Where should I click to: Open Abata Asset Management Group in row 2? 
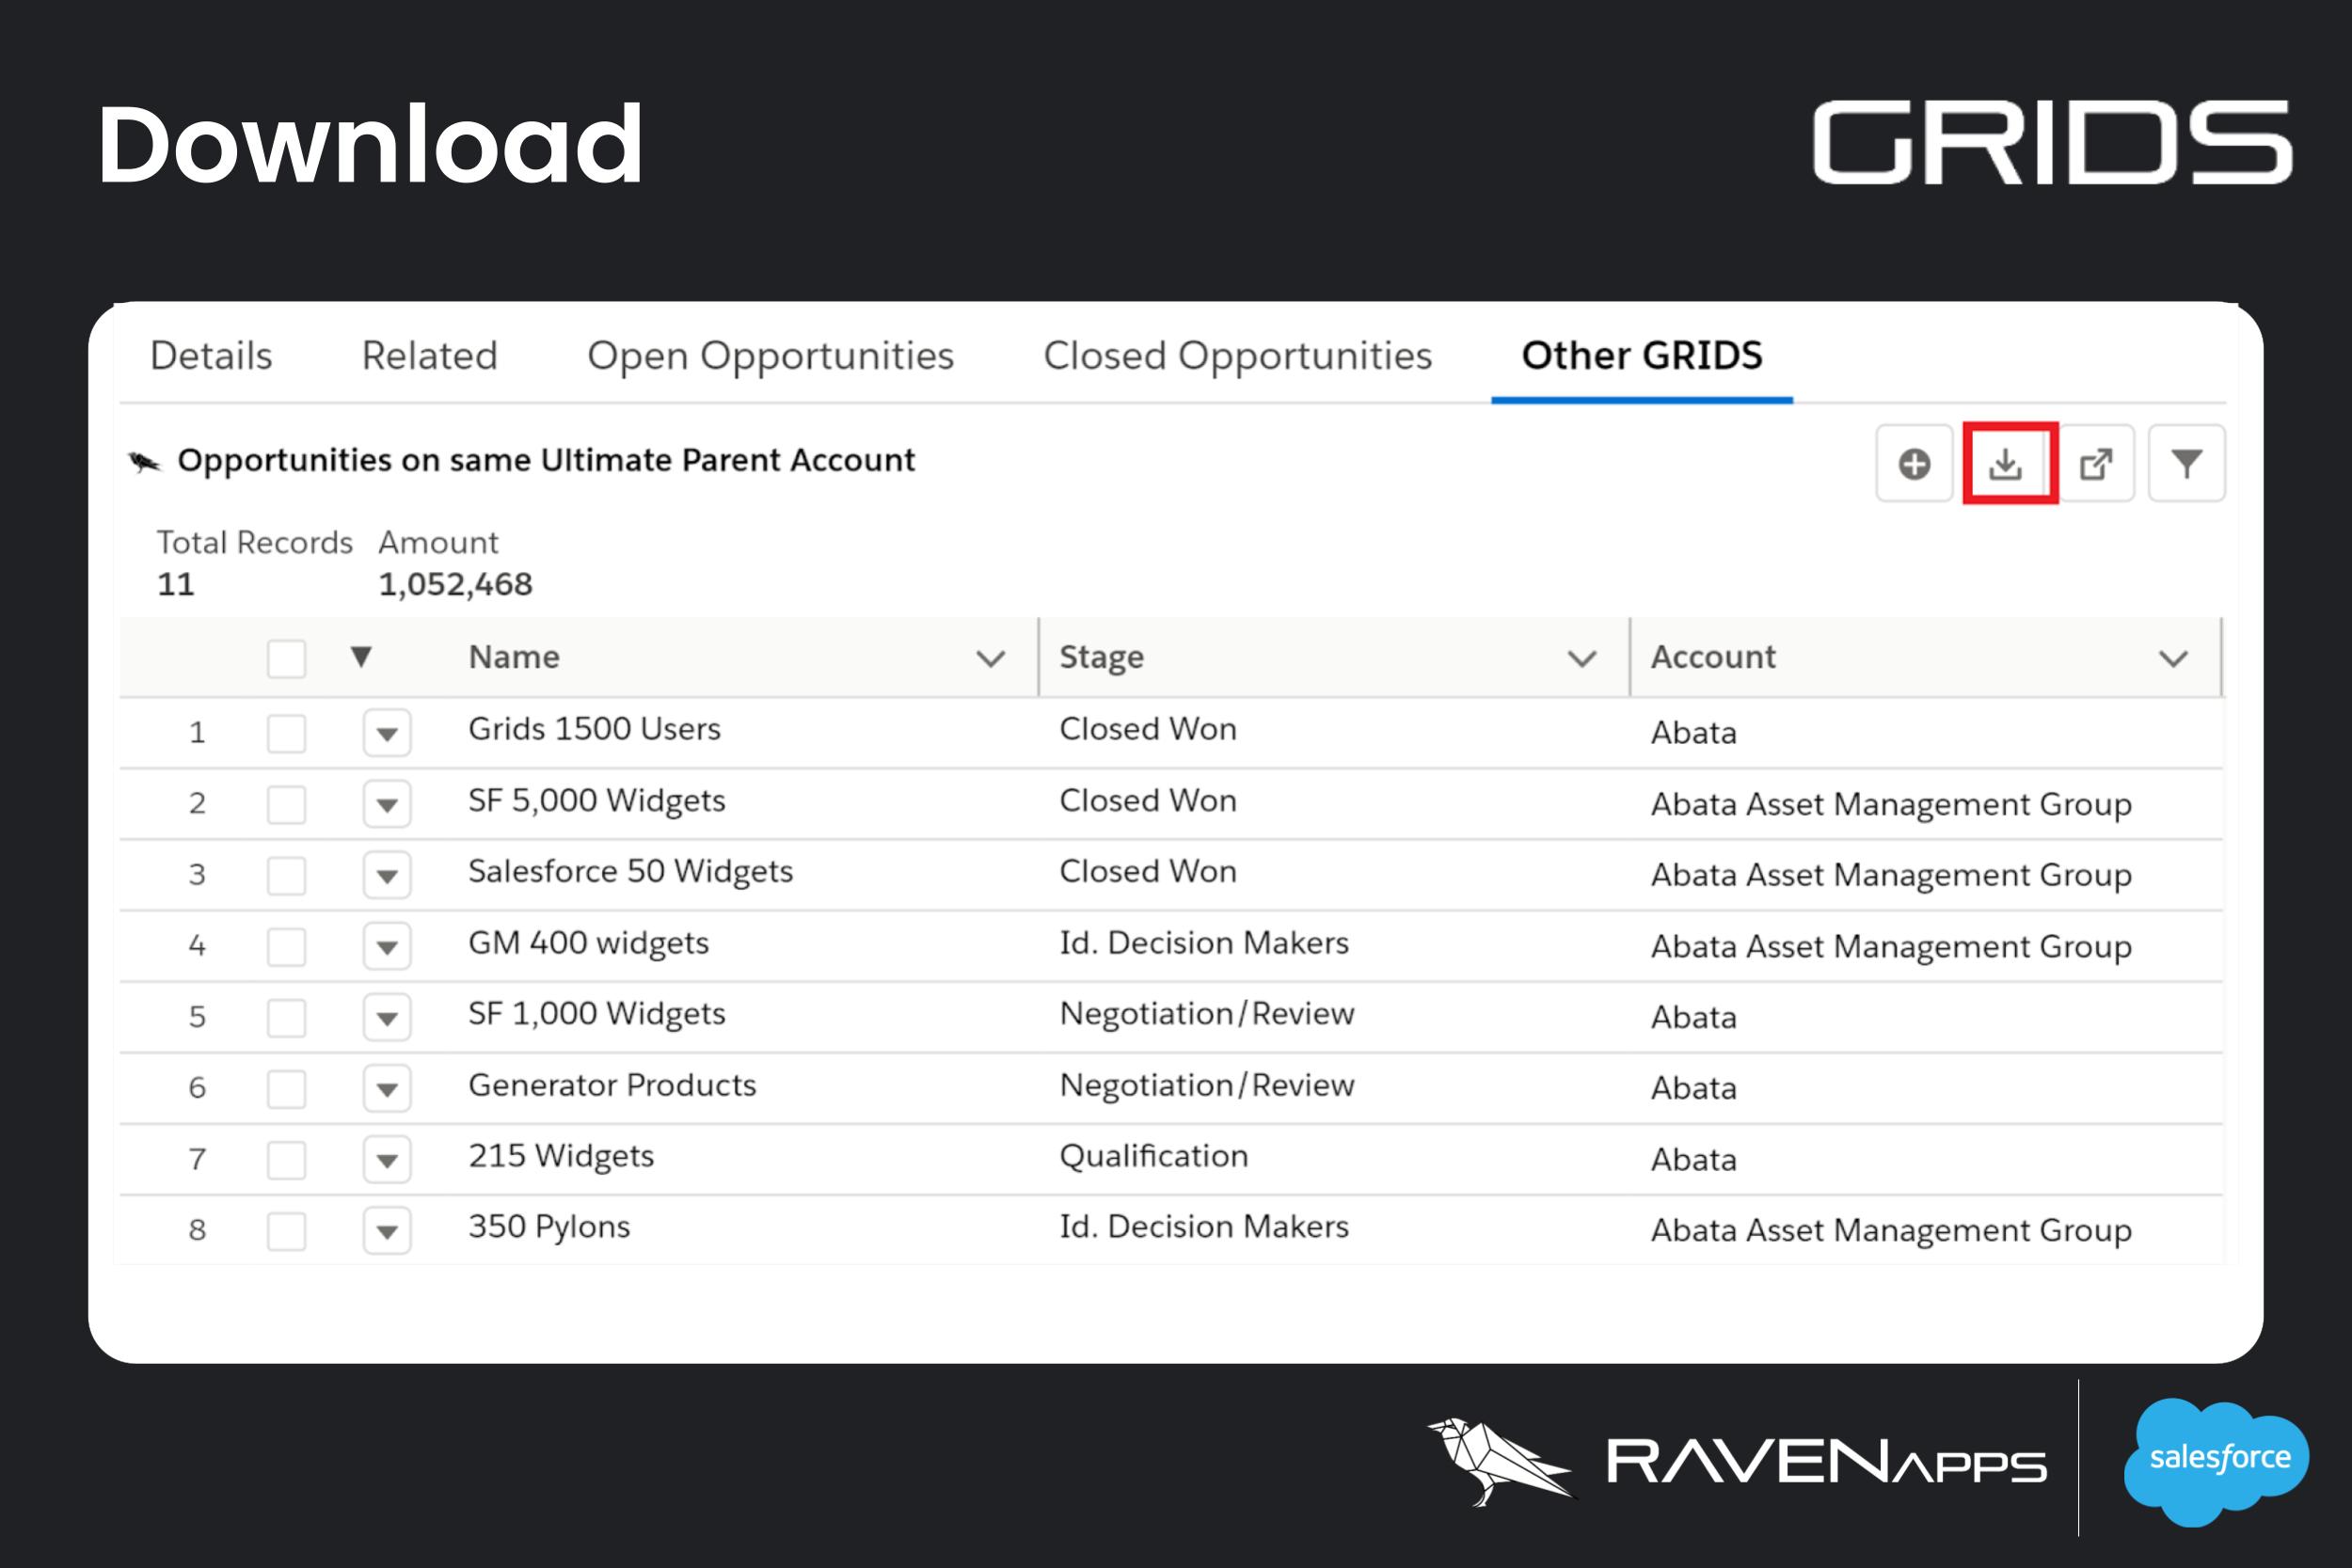point(1890,805)
